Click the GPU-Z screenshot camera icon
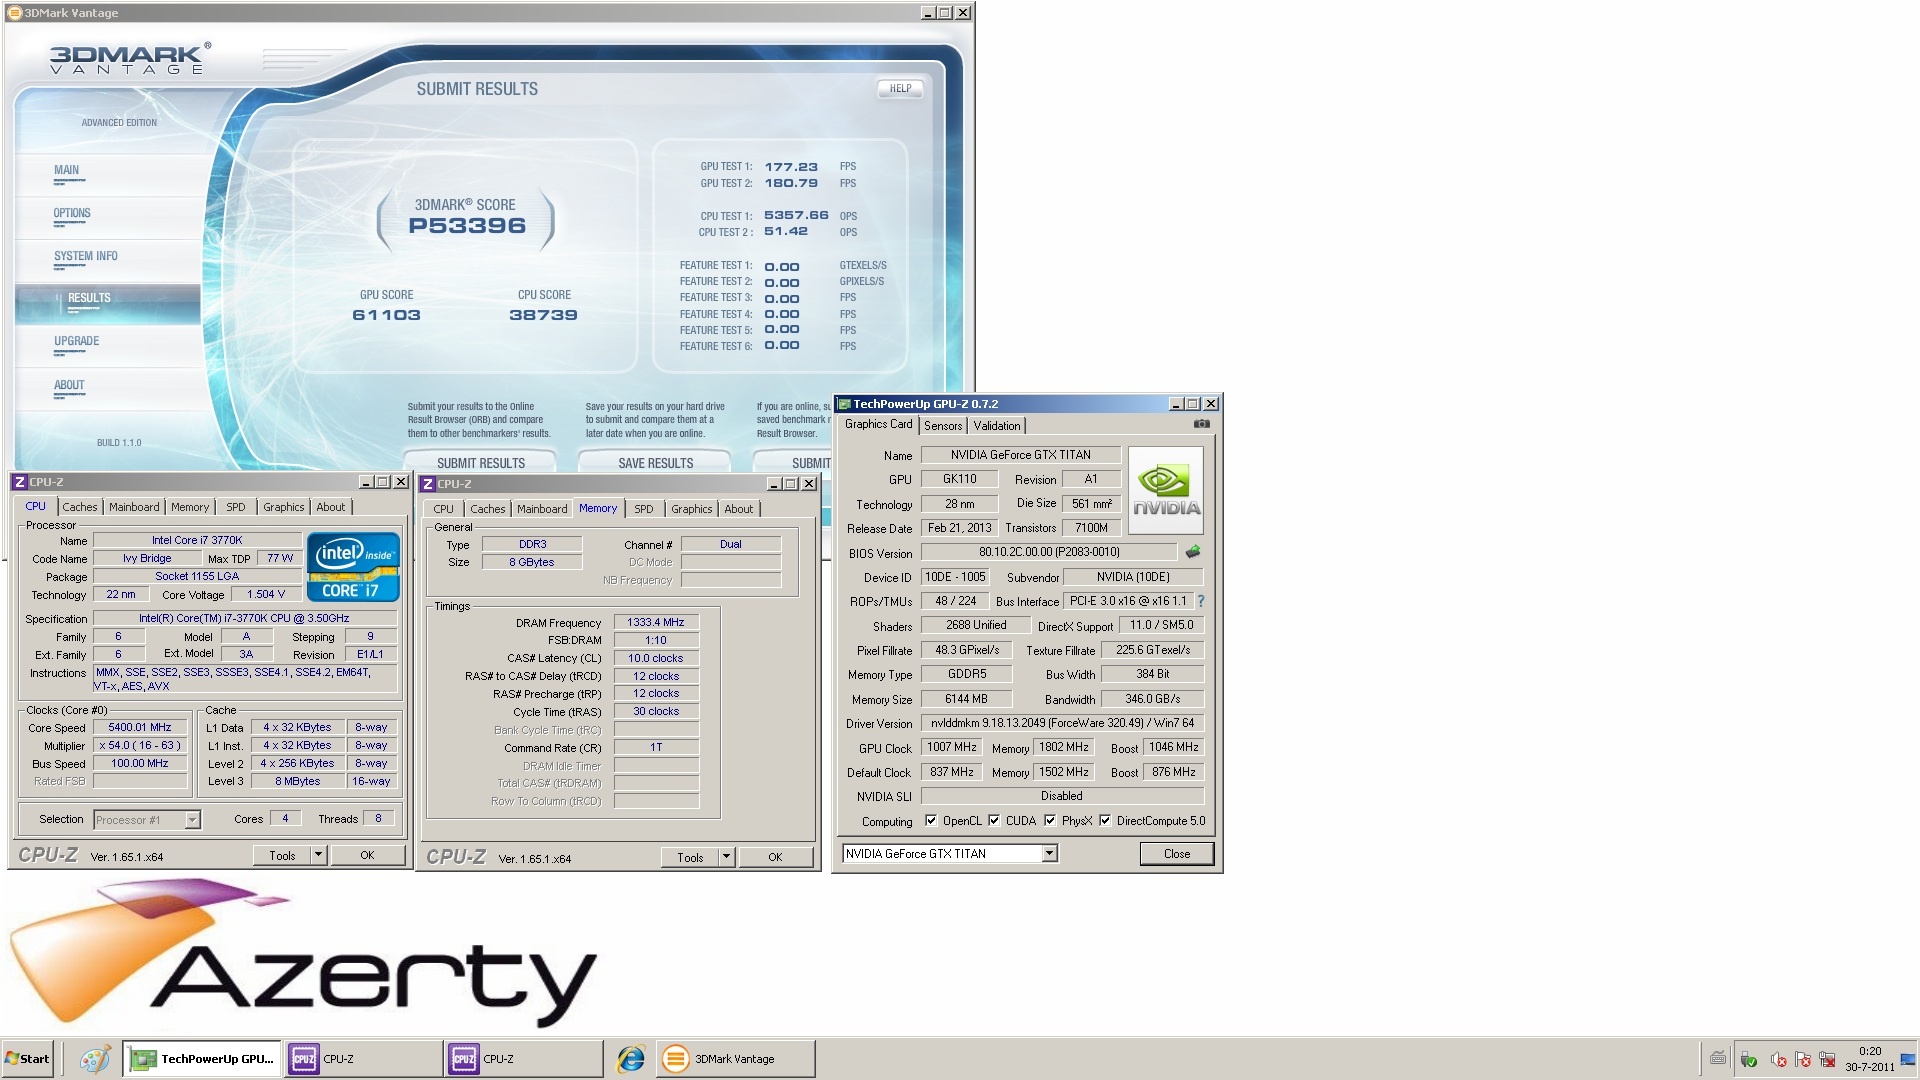 tap(1201, 424)
